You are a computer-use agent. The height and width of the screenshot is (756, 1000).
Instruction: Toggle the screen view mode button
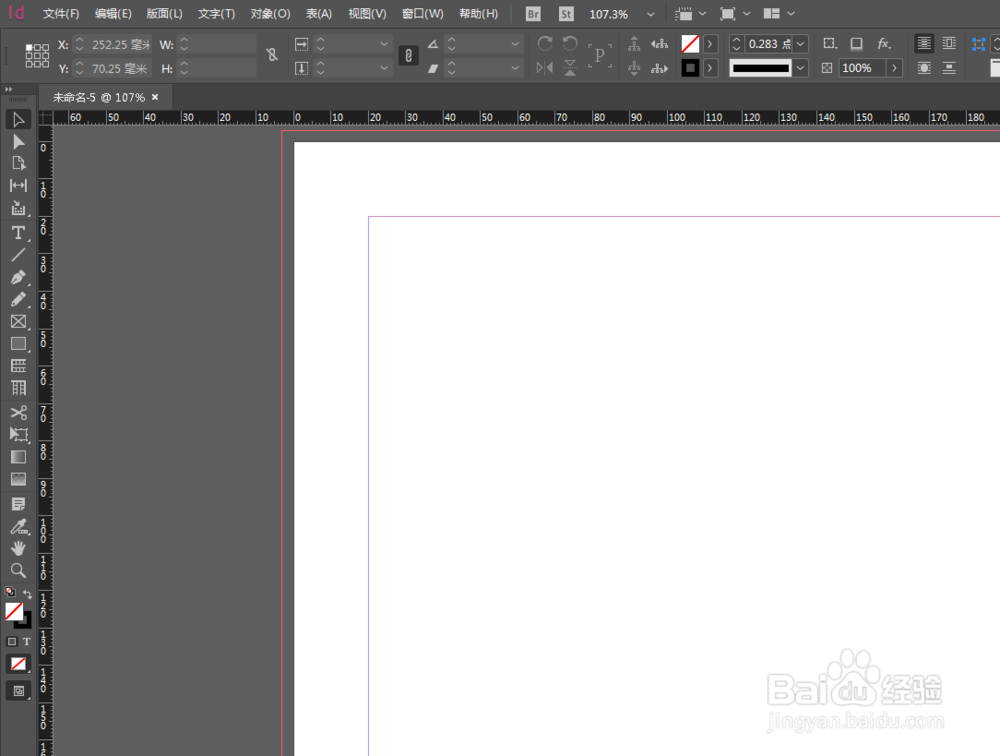pyautogui.click(x=18, y=691)
